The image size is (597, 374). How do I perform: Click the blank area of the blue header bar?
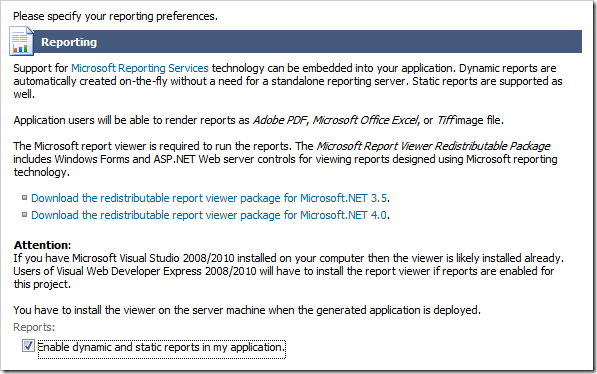coord(339,42)
